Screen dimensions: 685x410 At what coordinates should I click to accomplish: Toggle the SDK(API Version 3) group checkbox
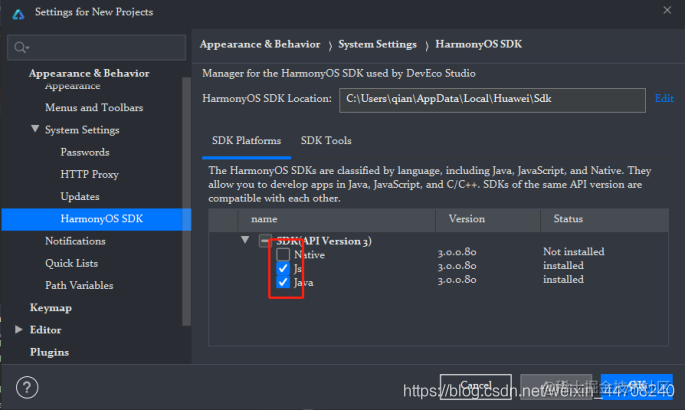[265, 241]
